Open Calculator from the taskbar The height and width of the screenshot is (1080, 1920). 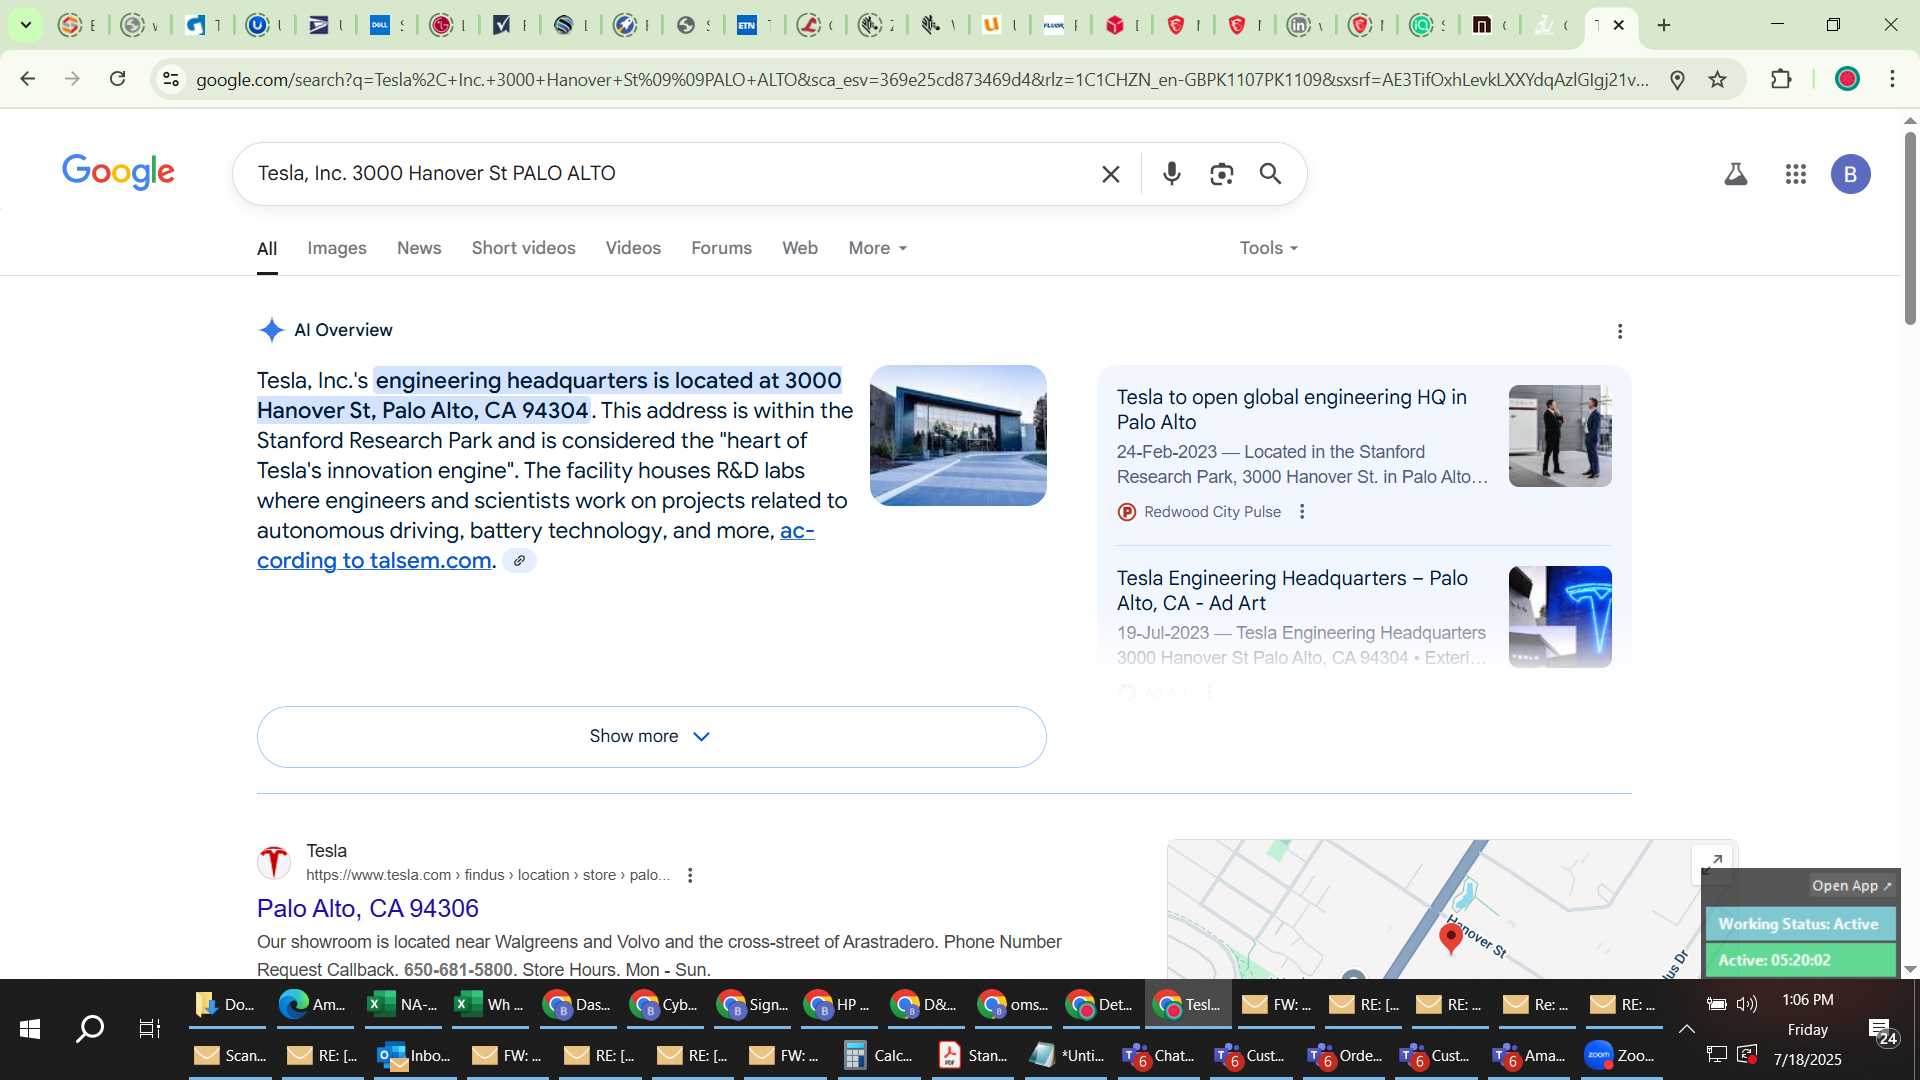click(878, 1056)
